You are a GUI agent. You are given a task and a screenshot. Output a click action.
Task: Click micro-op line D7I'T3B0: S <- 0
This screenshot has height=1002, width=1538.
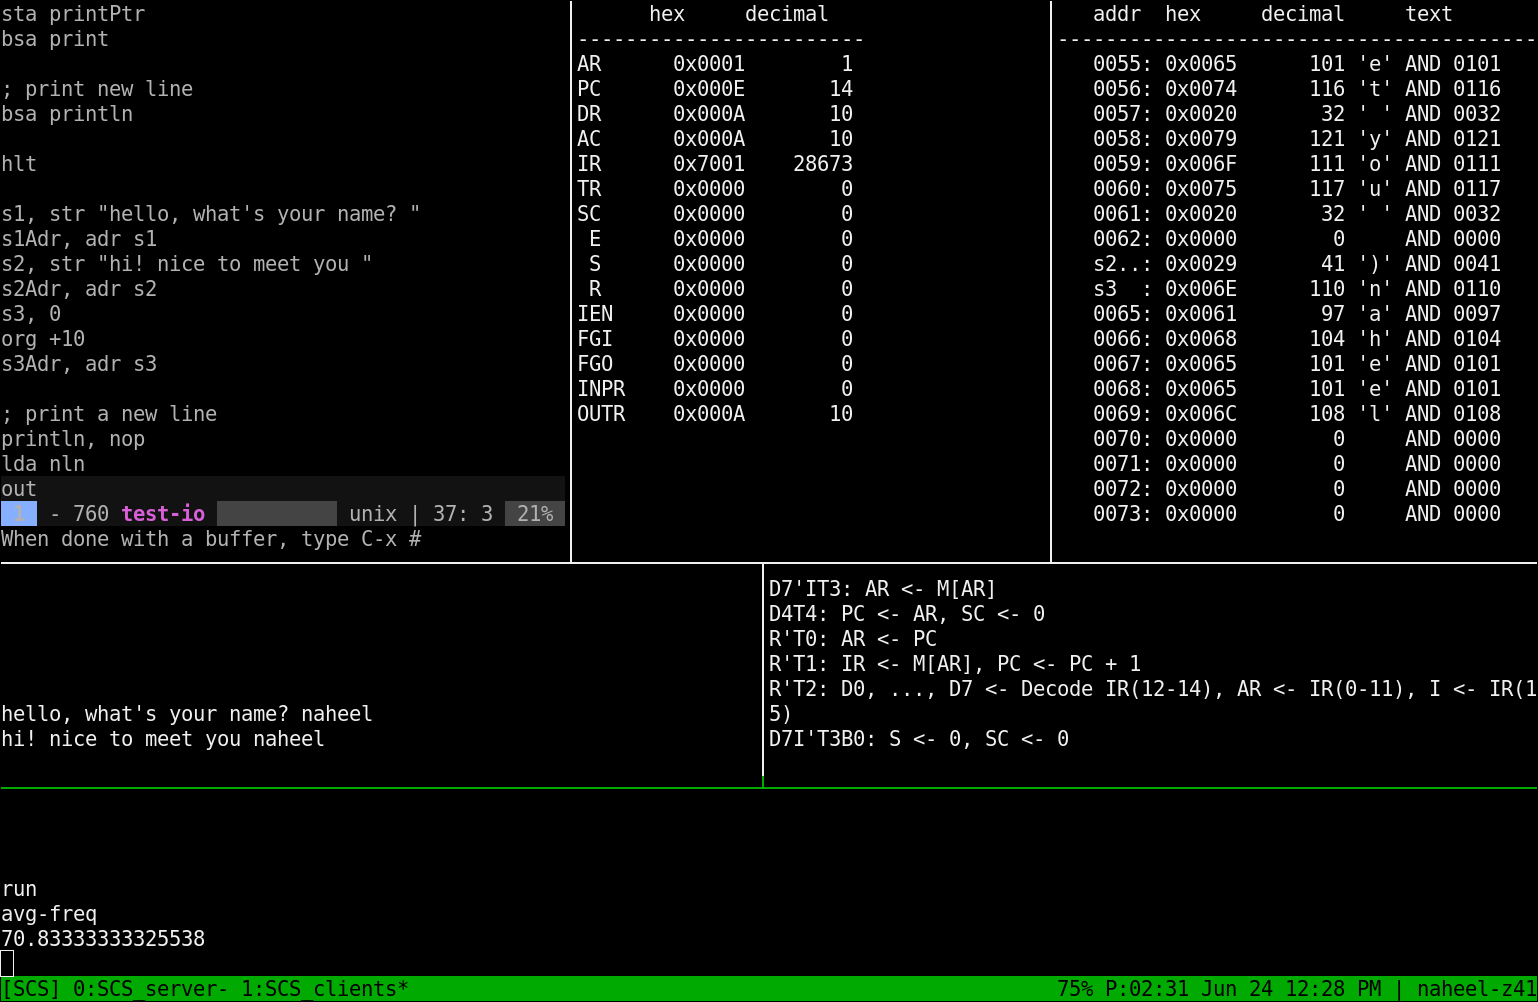click(x=919, y=739)
